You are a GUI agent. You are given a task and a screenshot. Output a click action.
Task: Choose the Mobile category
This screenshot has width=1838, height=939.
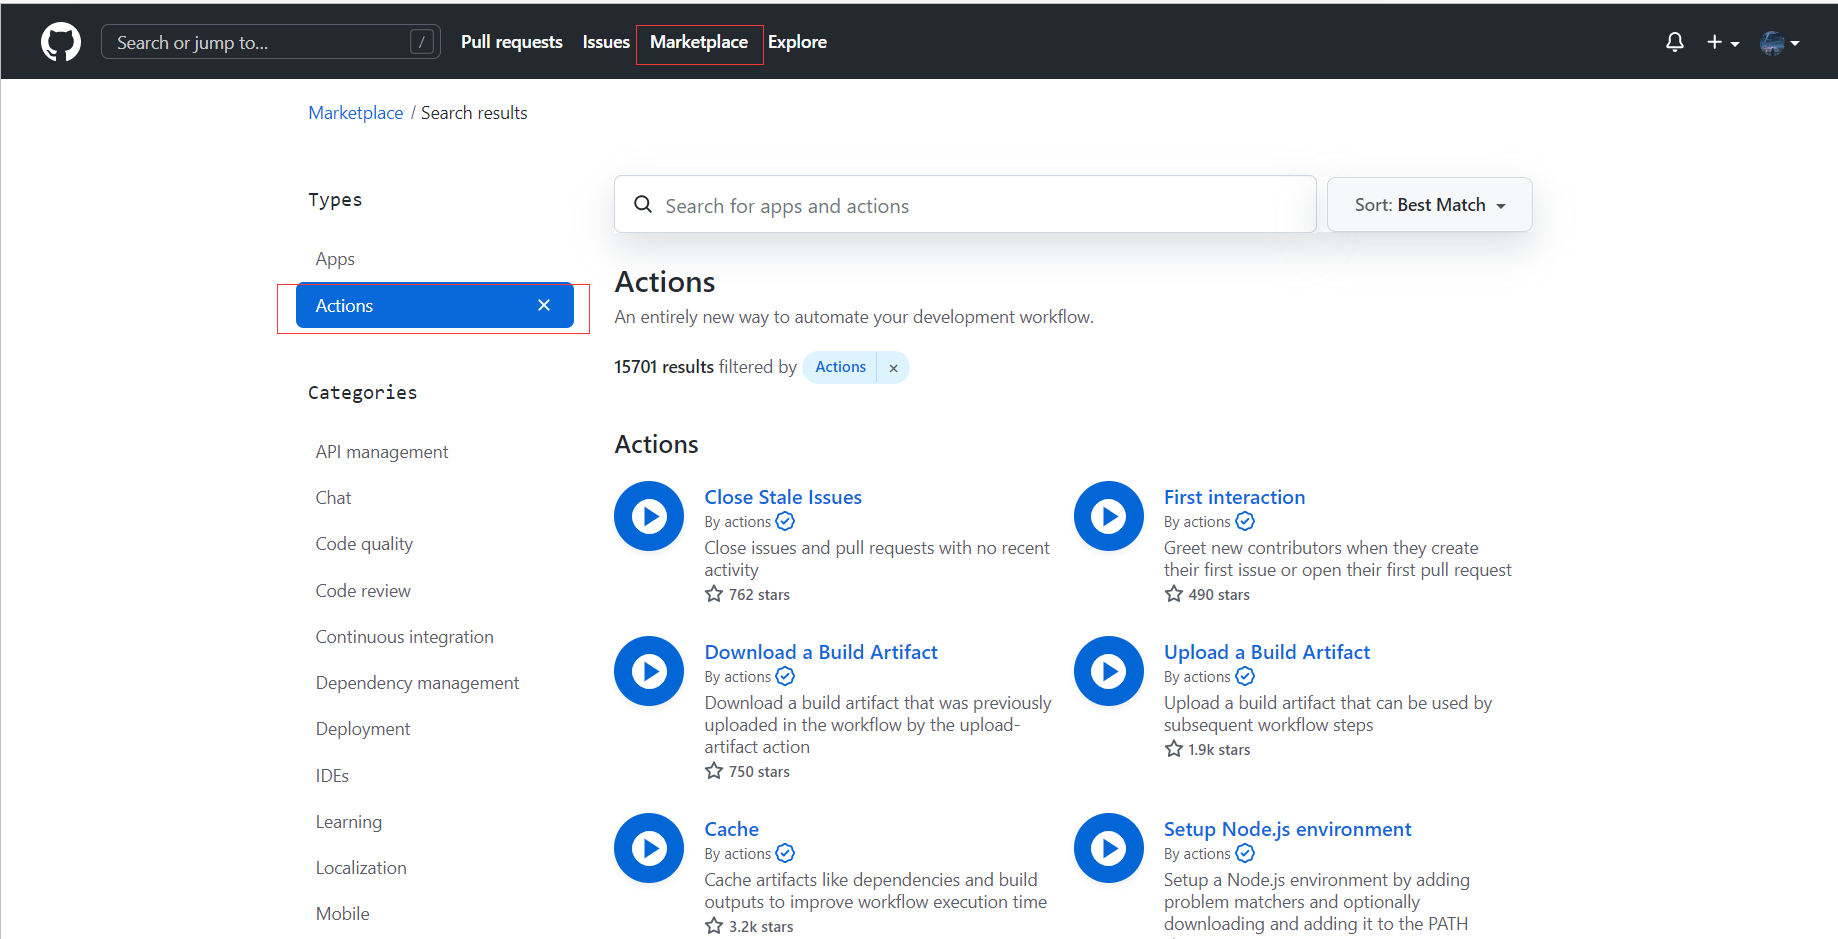(343, 914)
